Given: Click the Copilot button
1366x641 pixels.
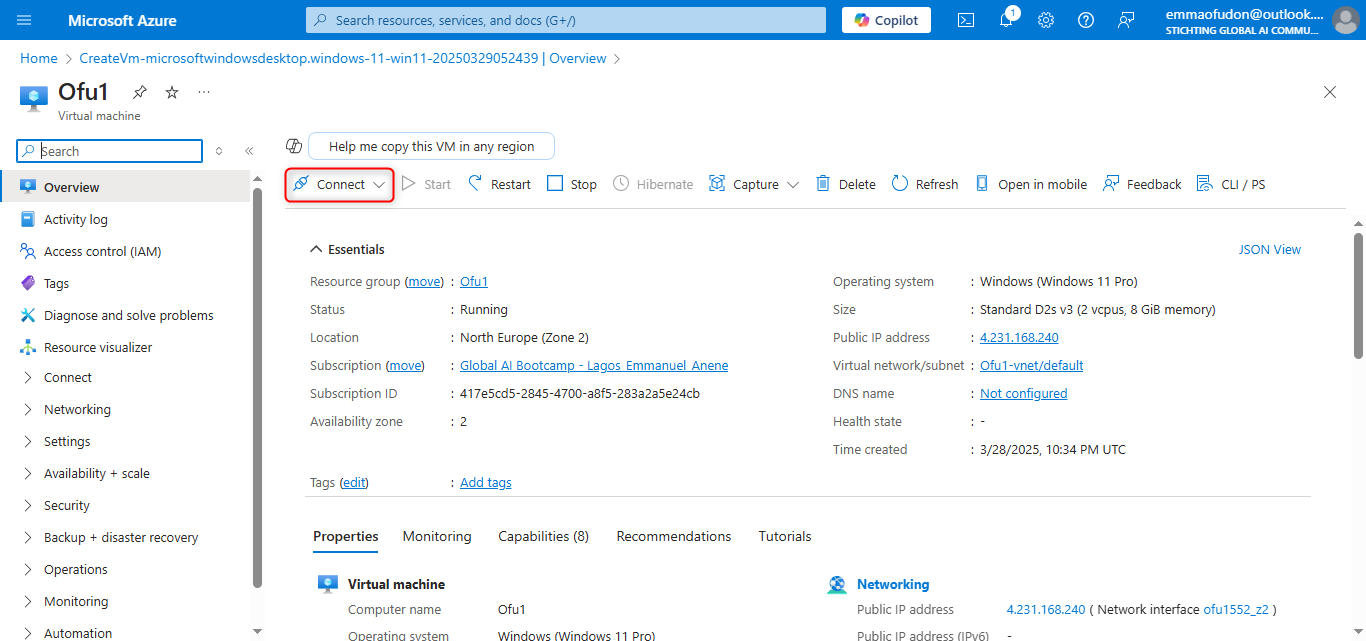Looking at the screenshot, I should pos(886,20).
